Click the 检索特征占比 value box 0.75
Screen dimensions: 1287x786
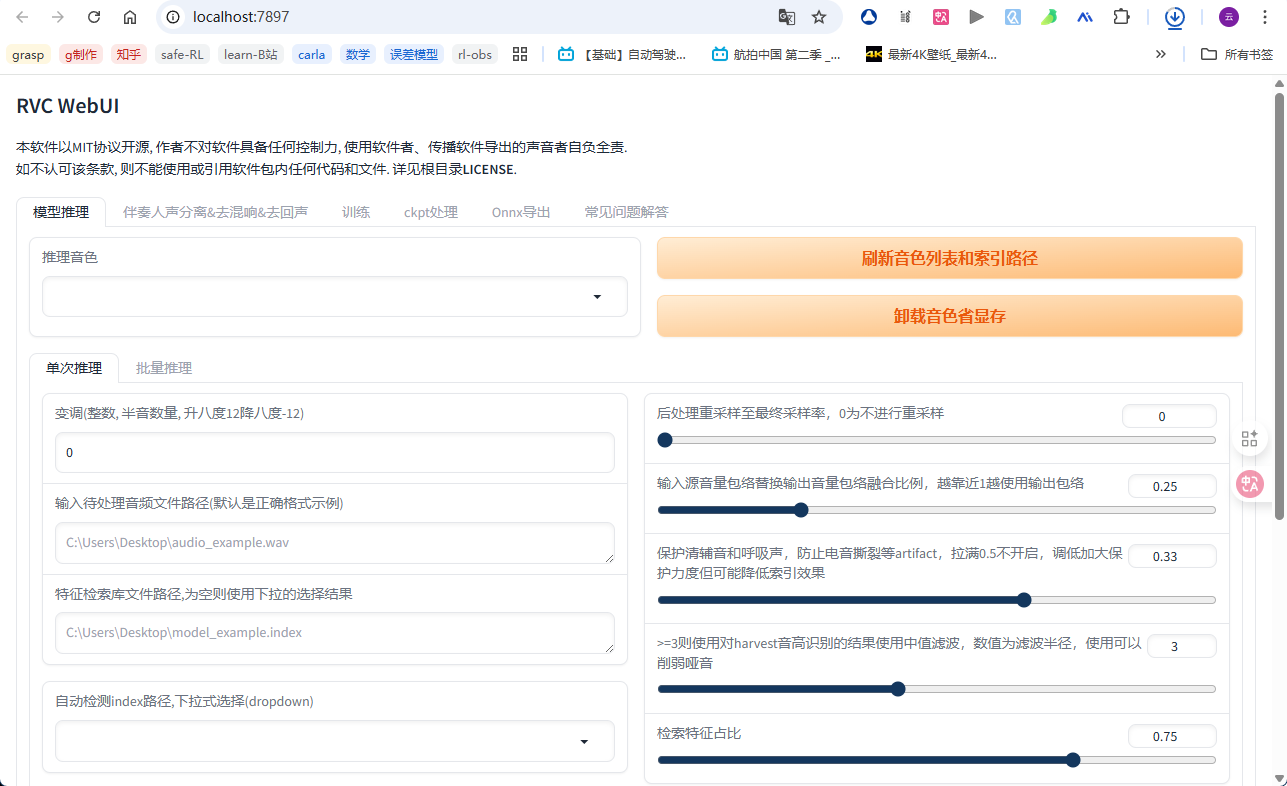(x=1172, y=737)
